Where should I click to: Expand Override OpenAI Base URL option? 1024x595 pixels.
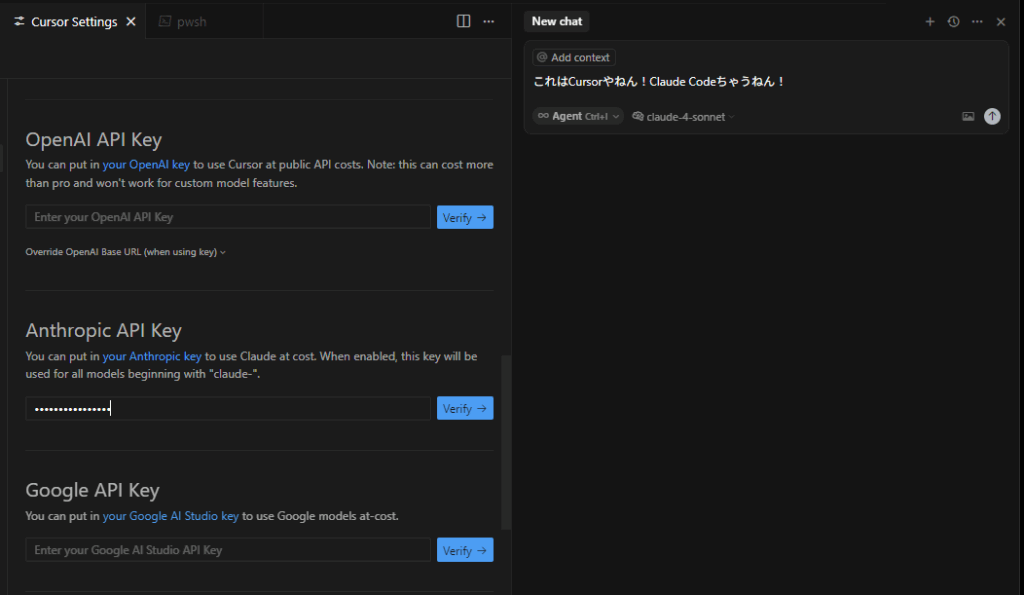pyautogui.click(x=125, y=252)
